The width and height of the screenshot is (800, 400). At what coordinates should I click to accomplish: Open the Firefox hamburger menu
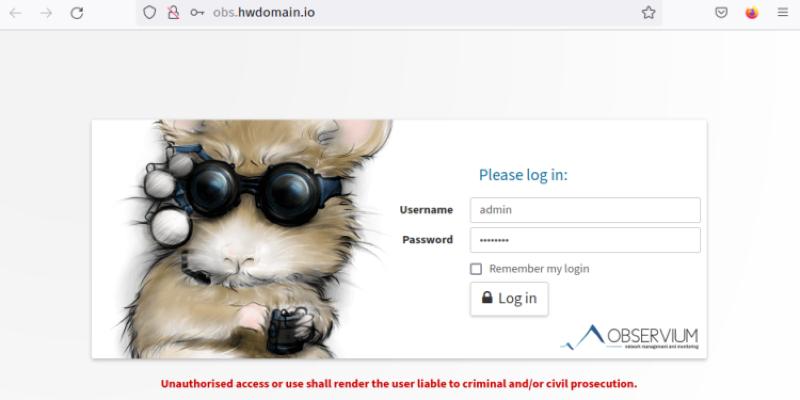[x=783, y=12]
